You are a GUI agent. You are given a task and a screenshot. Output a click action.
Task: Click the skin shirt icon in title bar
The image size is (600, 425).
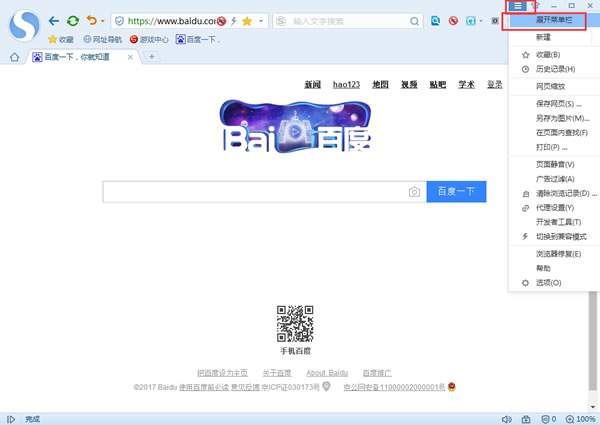click(x=536, y=5)
